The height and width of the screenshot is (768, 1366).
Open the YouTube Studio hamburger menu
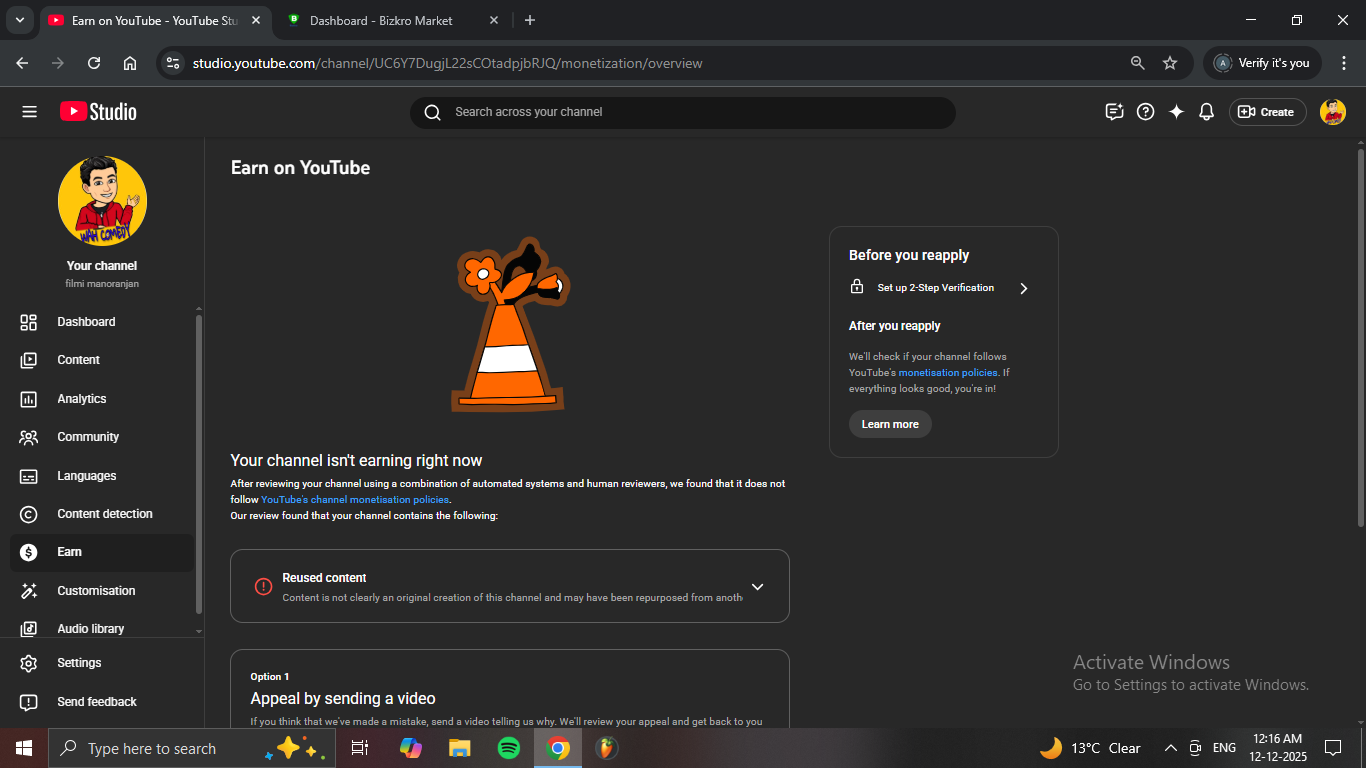pyautogui.click(x=29, y=112)
